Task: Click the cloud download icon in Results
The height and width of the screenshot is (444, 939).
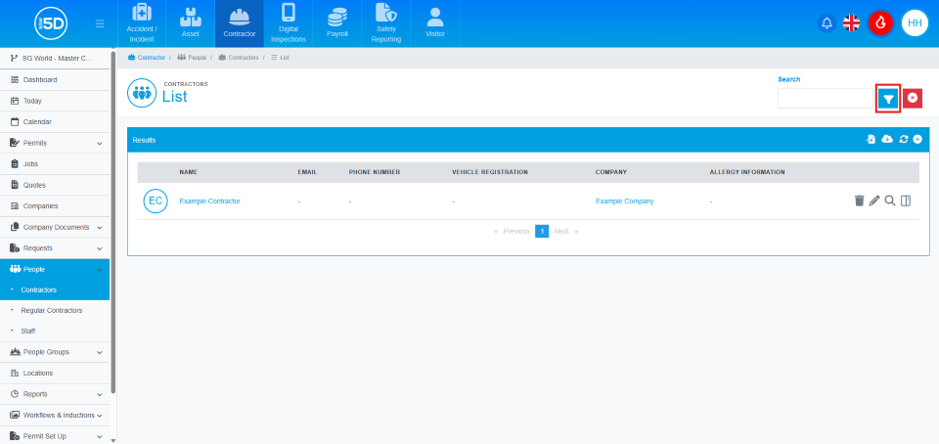Action: (887, 139)
